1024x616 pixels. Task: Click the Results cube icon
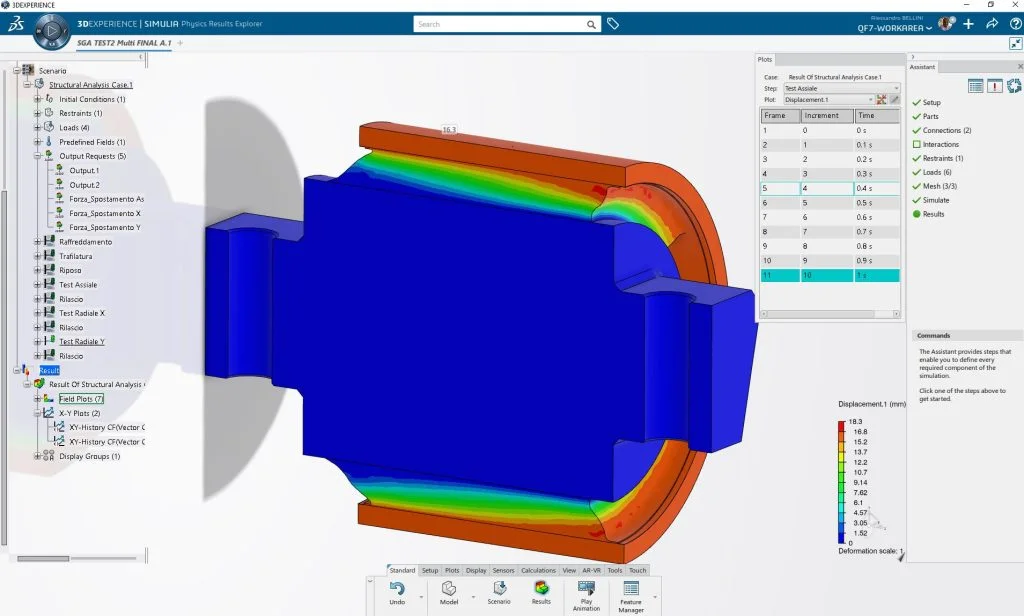tap(541, 588)
